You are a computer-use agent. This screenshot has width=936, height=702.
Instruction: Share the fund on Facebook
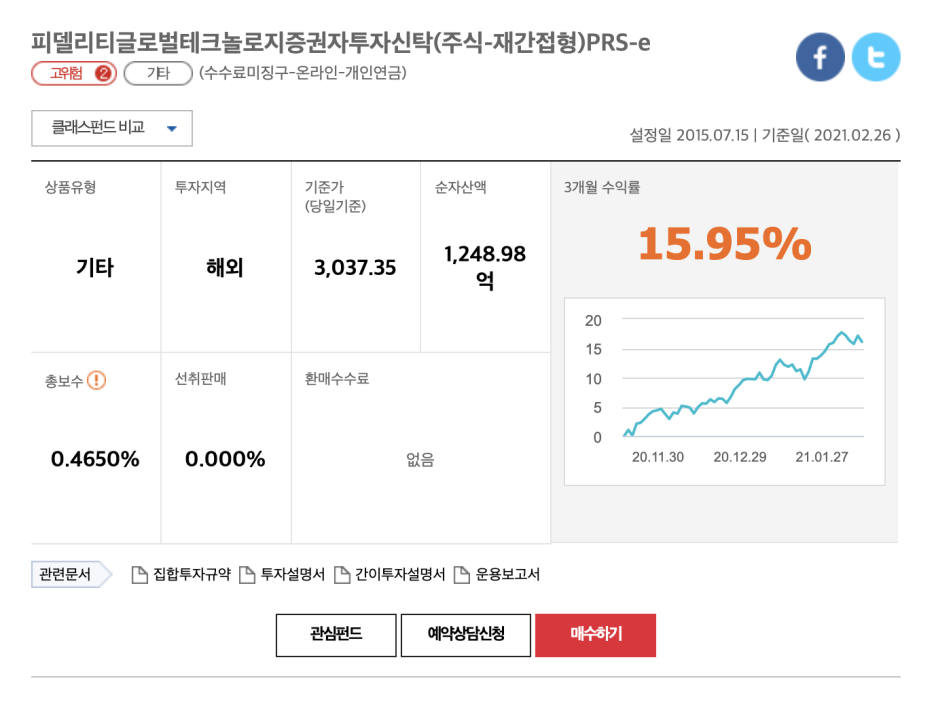(x=820, y=57)
